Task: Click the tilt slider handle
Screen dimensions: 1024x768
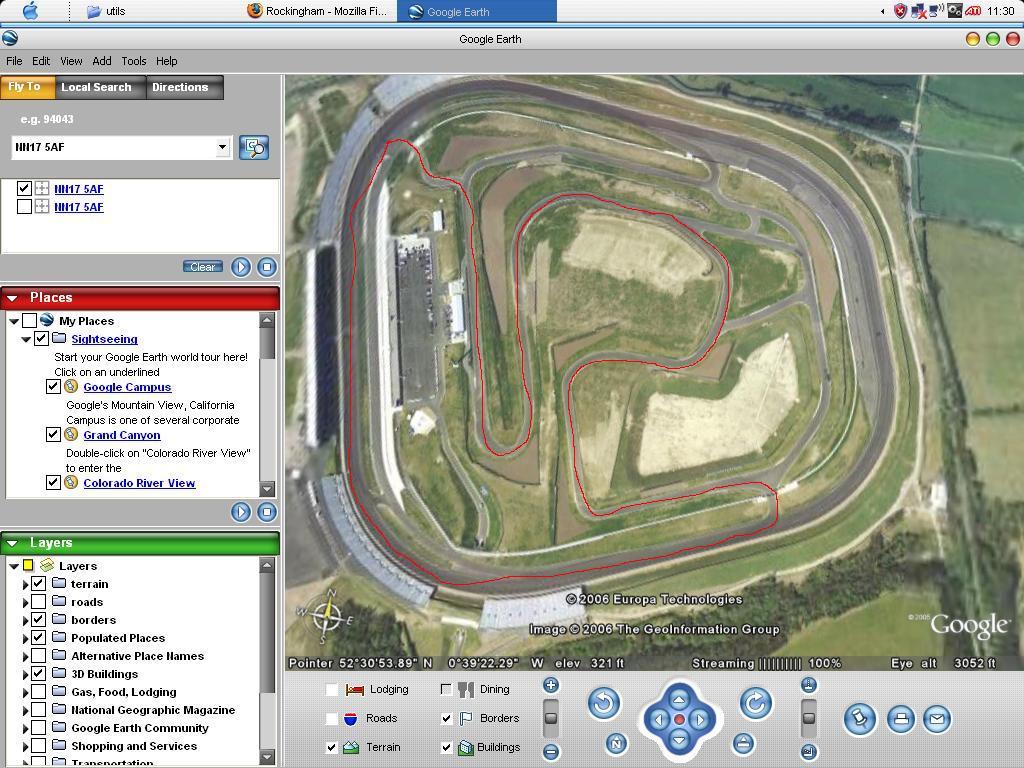Action: point(808,718)
